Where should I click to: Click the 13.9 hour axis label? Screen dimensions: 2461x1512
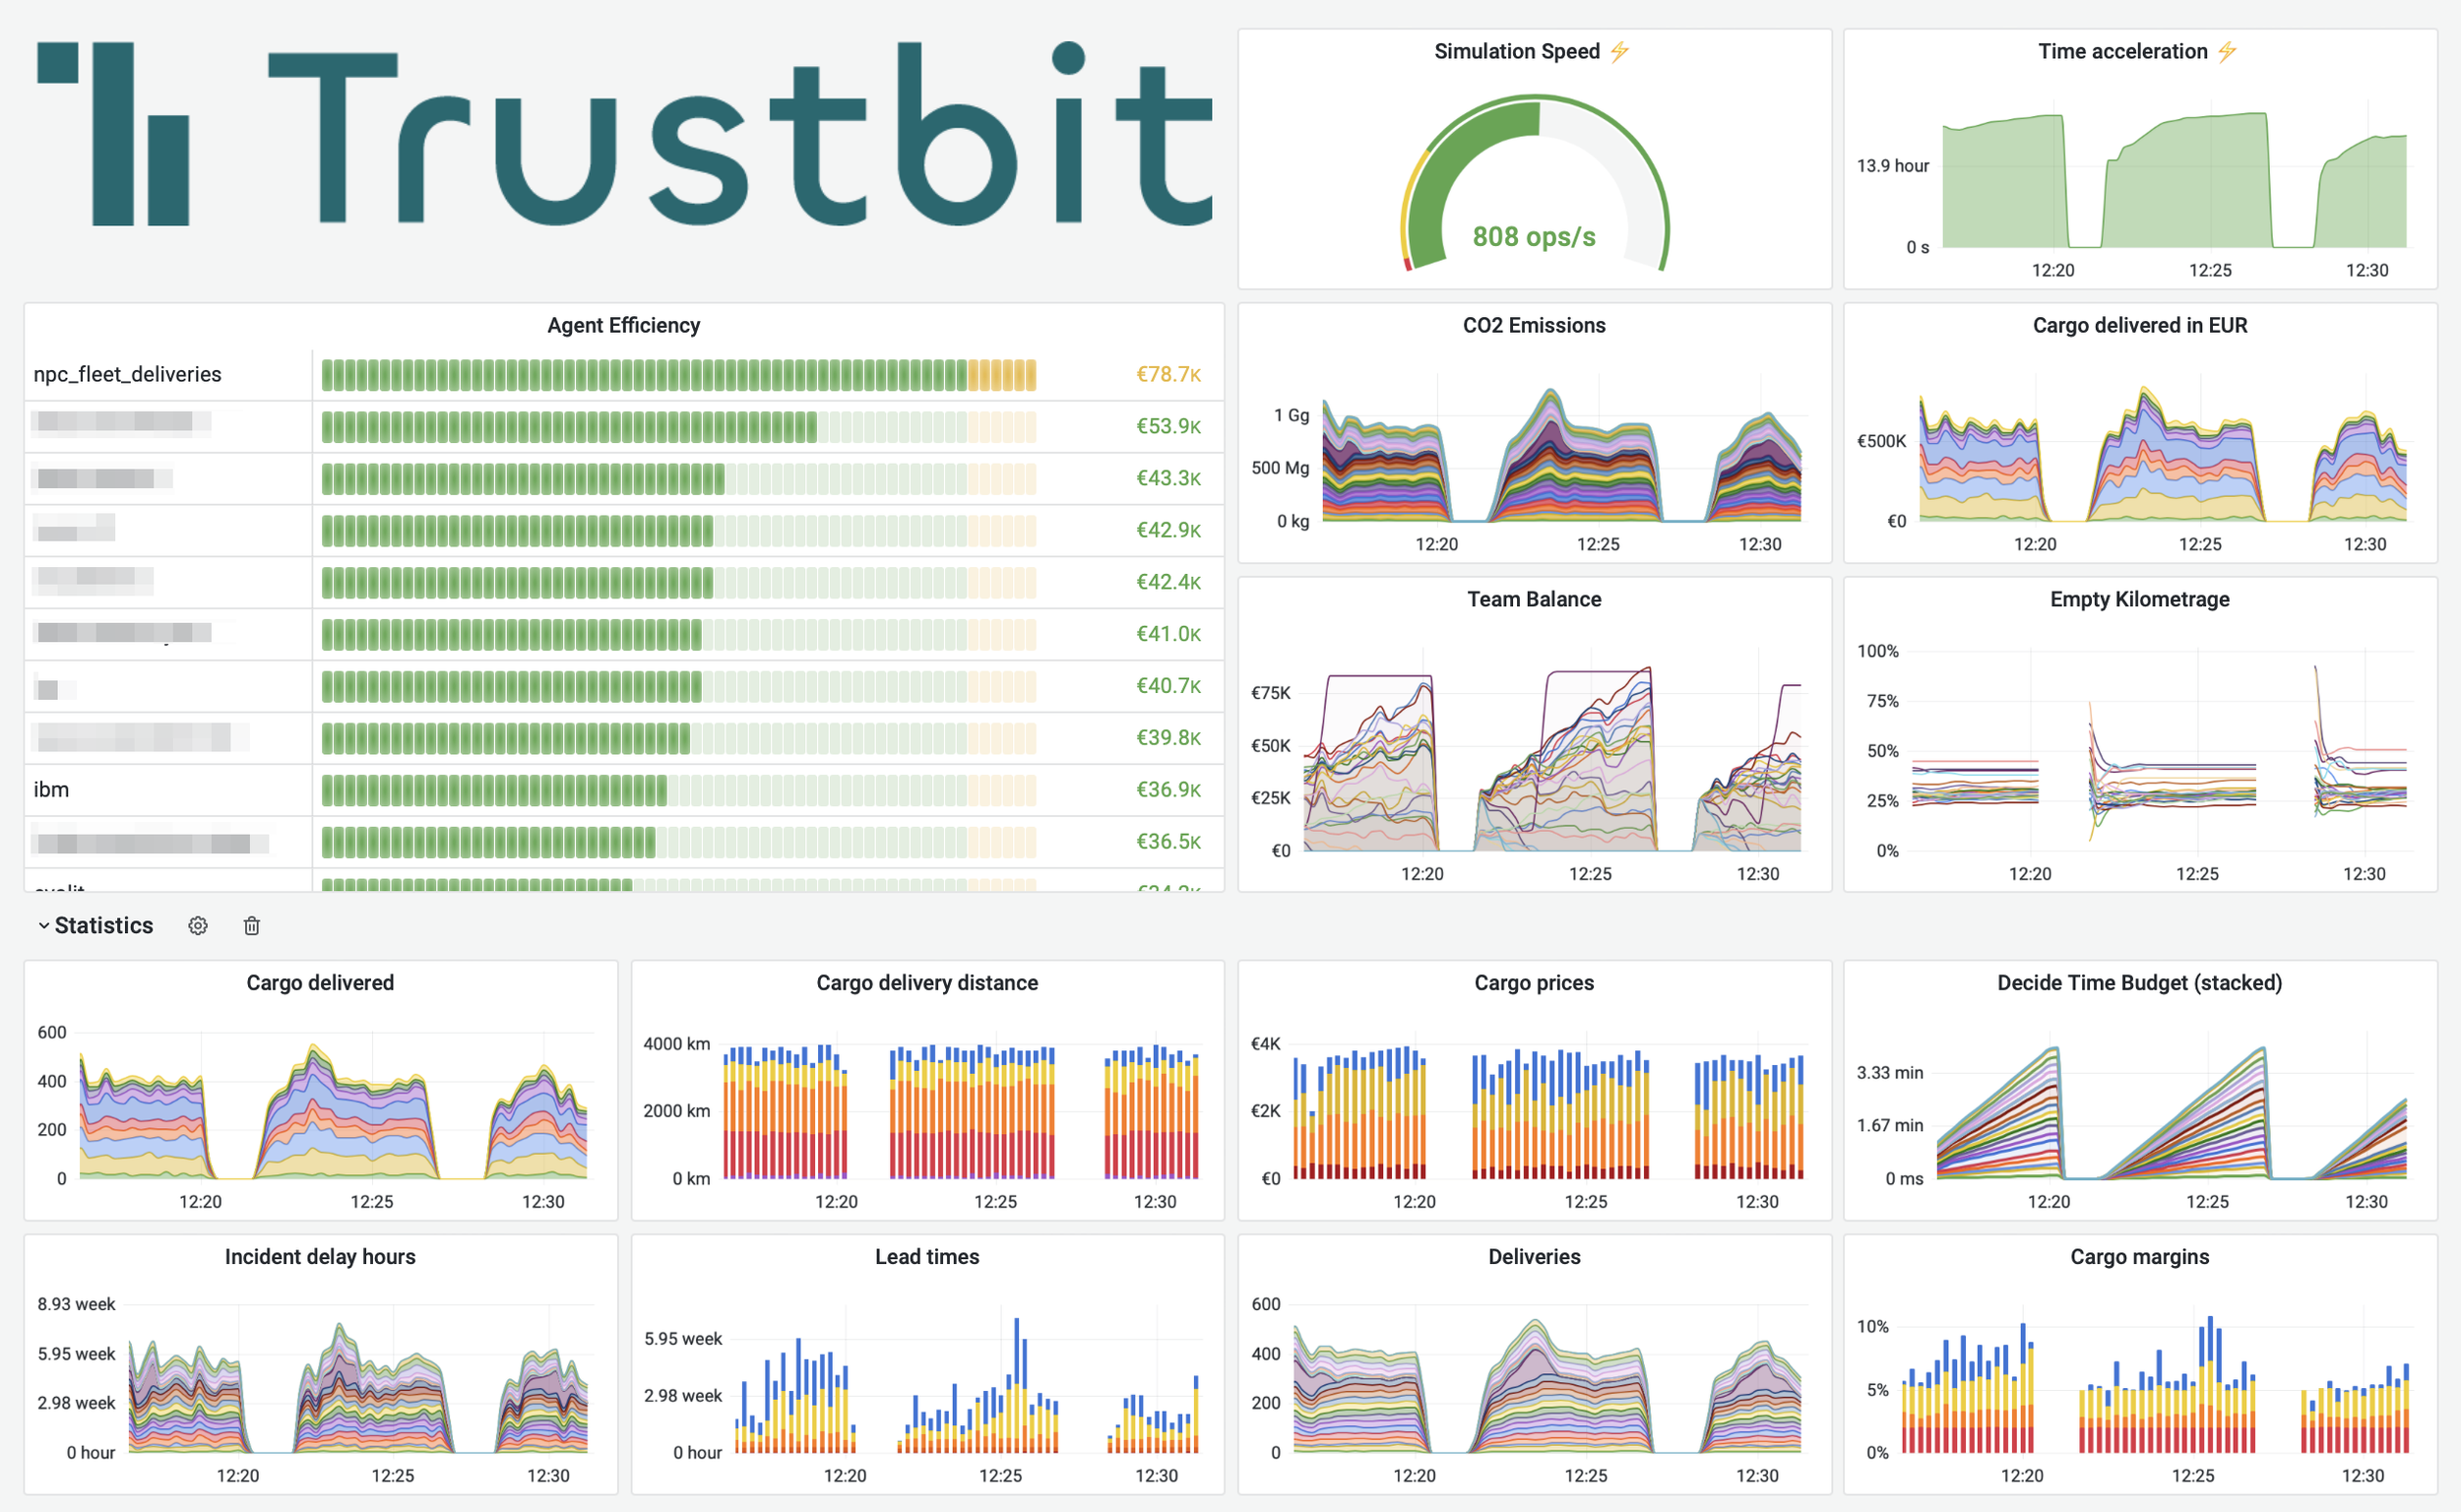coord(1892,166)
